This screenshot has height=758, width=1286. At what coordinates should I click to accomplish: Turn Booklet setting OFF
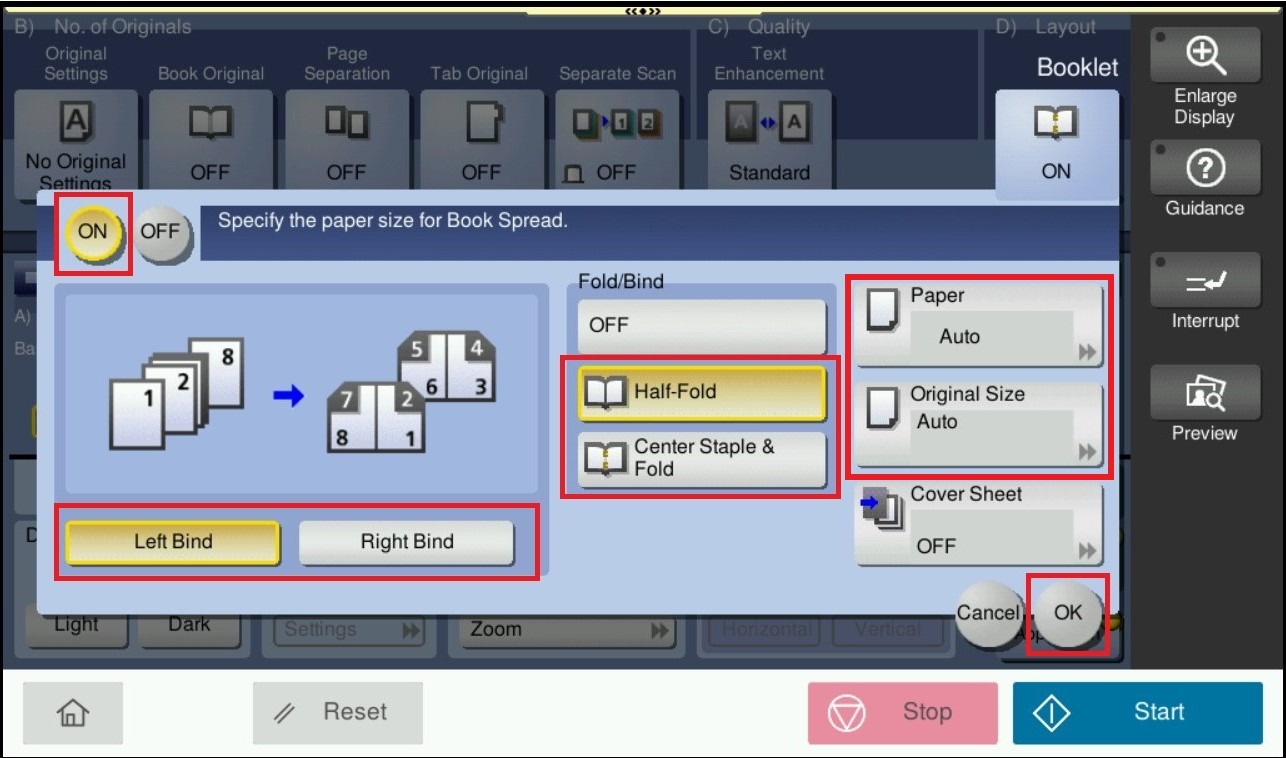[160, 231]
